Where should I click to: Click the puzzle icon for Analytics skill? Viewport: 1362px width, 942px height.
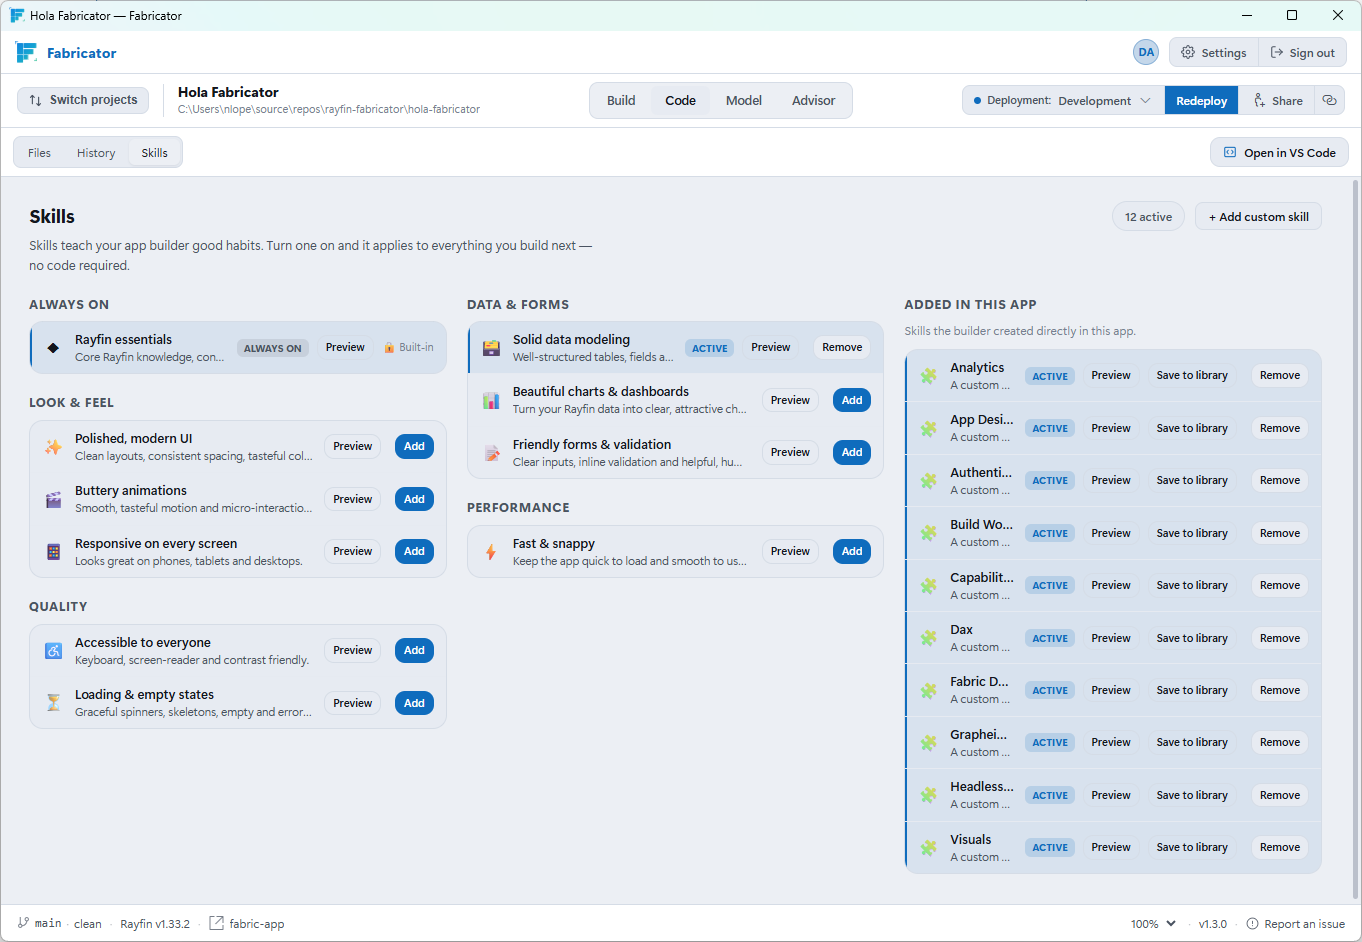pyautogui.click(x=929, y=376)
